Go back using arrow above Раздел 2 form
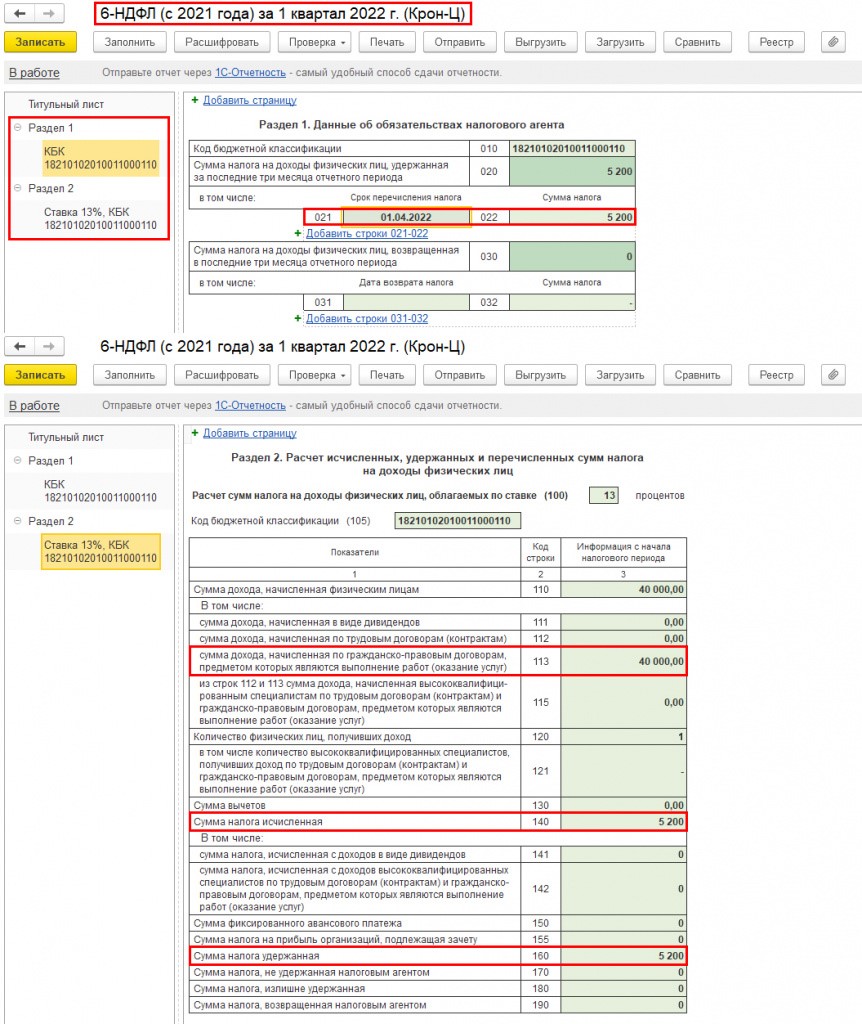 (20, 346)
